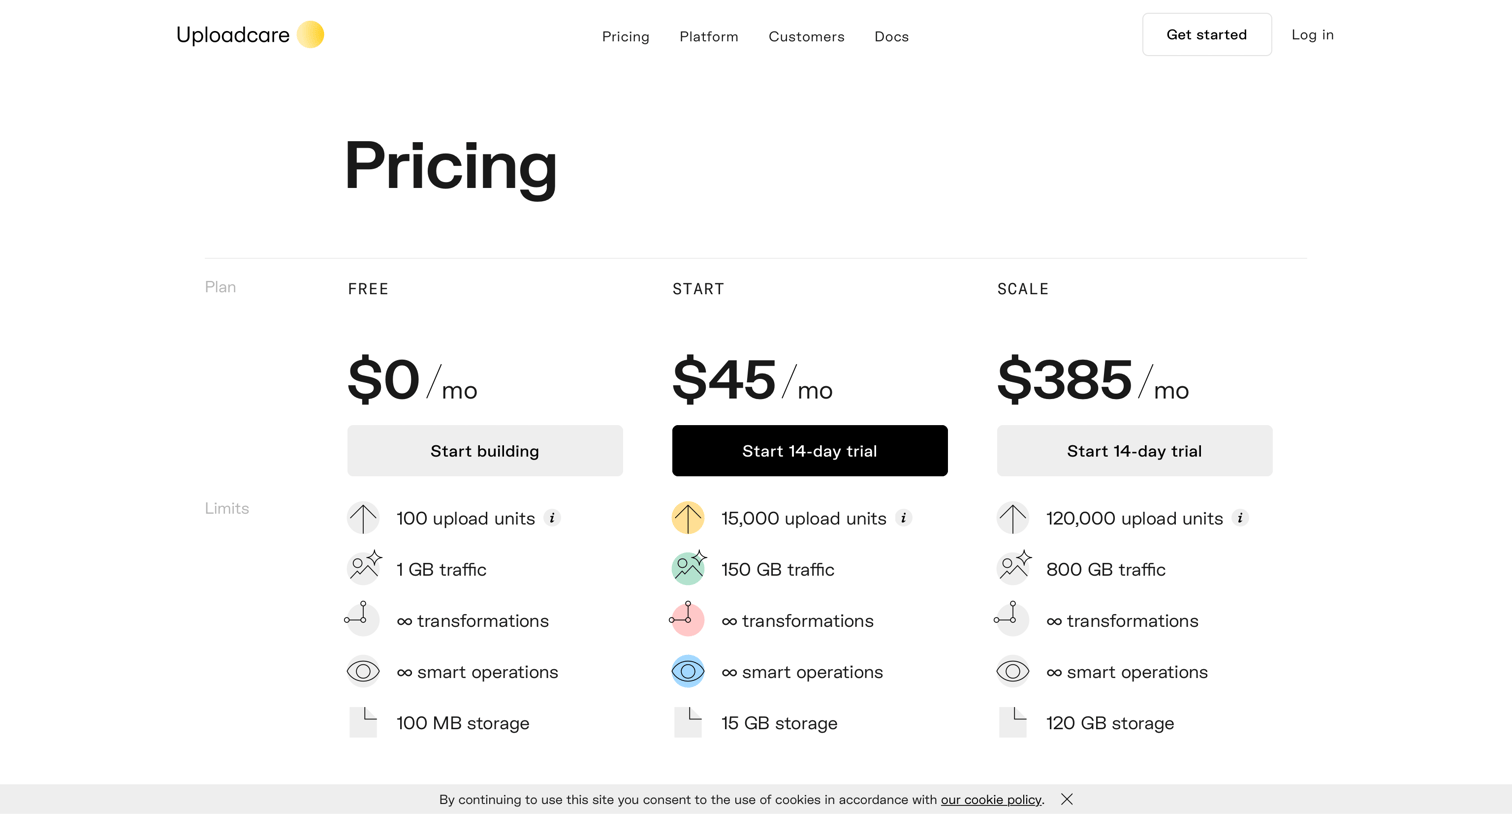Click the START plan title

click(x=698, y=289)
